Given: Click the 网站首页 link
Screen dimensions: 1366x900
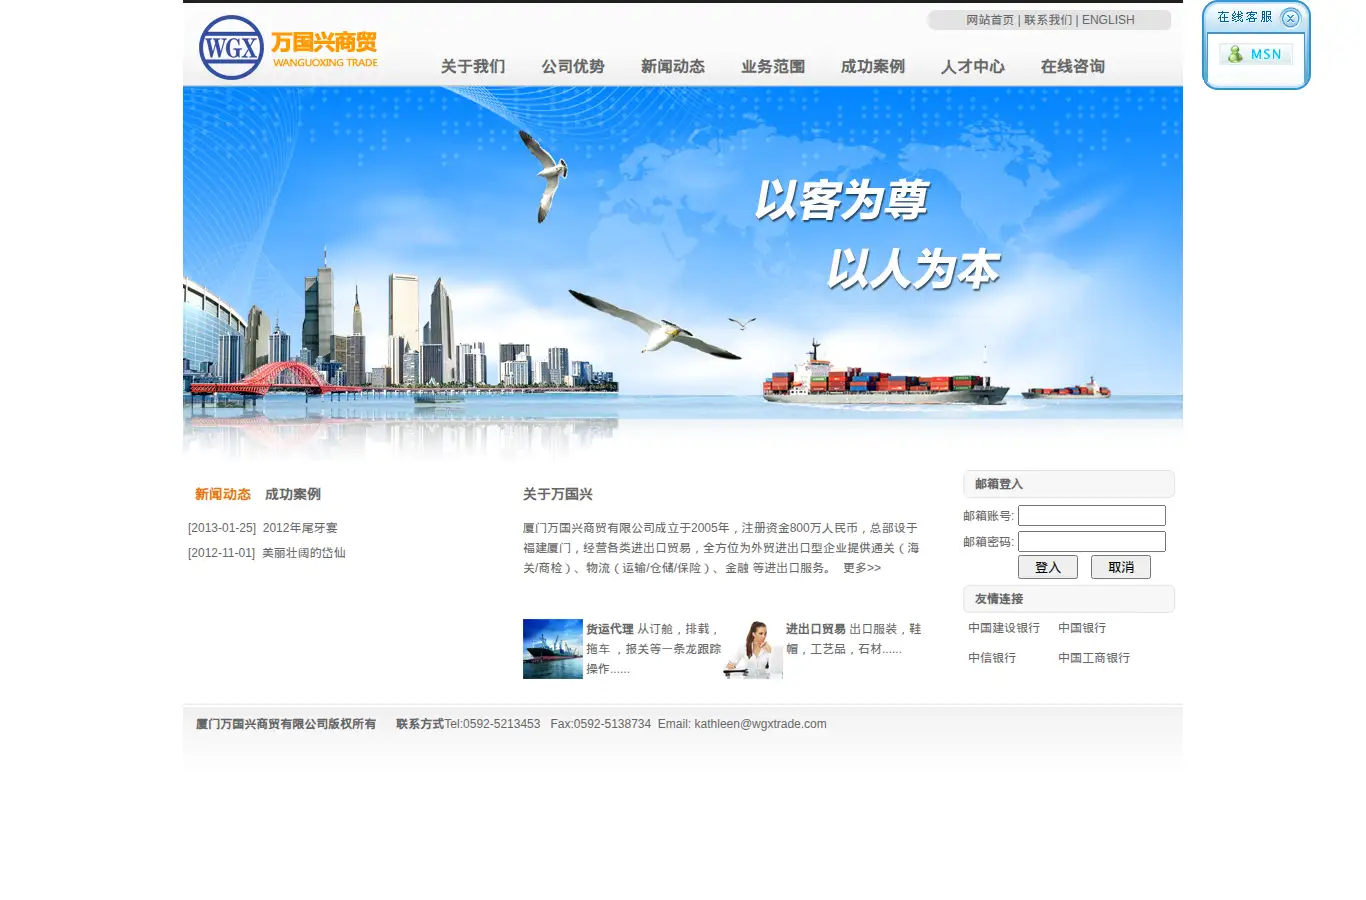Looking at the screenshot, I should point(990,20).
